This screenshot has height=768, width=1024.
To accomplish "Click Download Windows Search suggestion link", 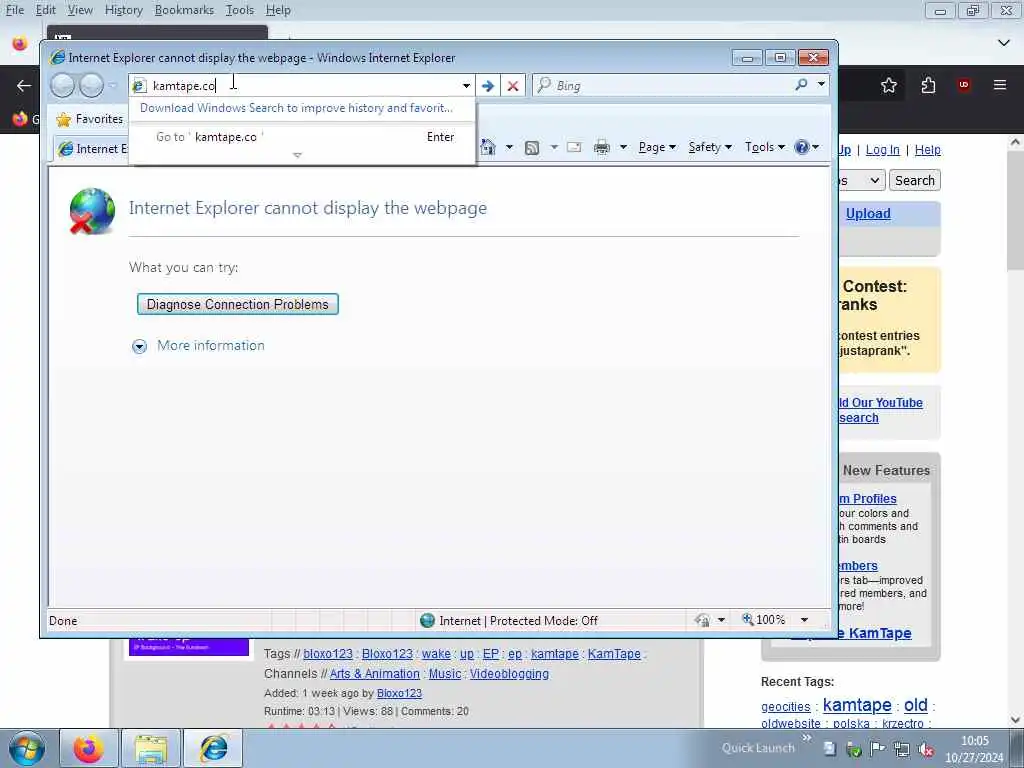I will (x=296, y=108).
